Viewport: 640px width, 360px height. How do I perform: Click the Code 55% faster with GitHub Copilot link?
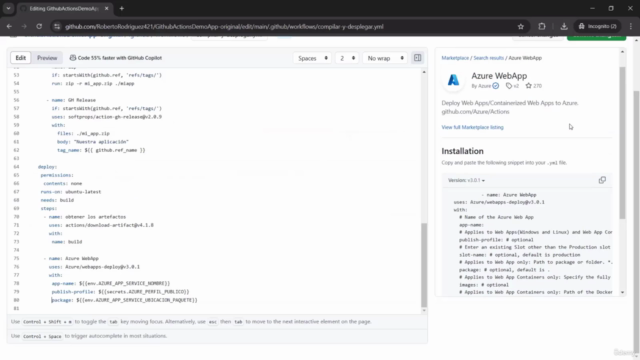(116, 58)
